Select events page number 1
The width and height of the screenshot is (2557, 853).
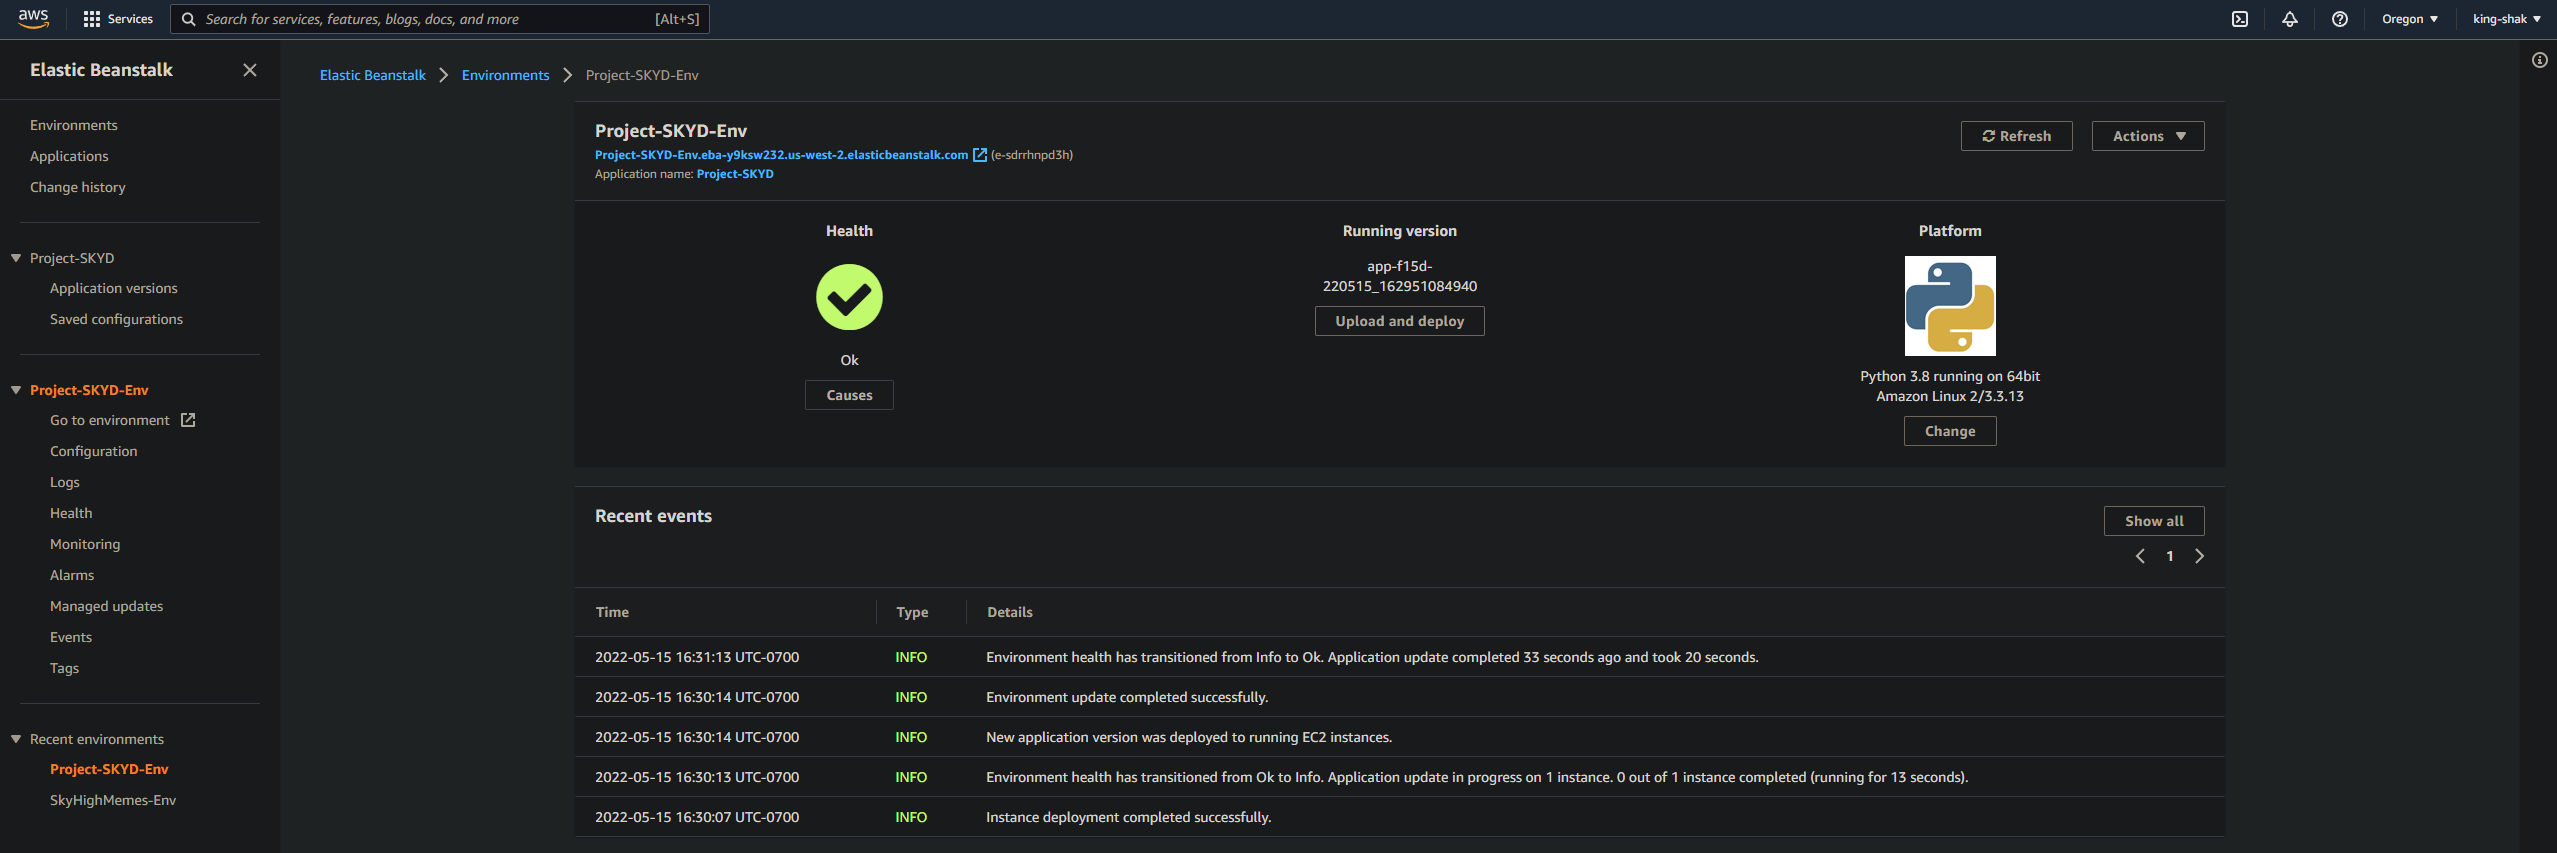point(2170,556)
